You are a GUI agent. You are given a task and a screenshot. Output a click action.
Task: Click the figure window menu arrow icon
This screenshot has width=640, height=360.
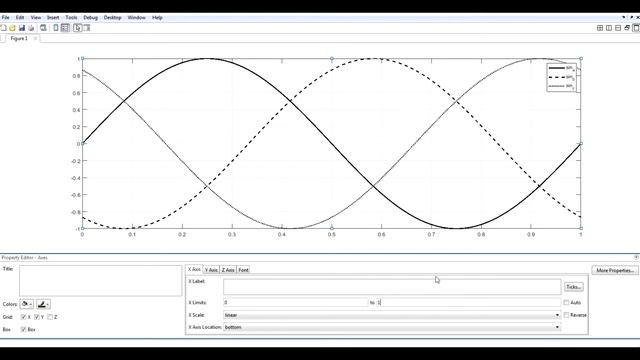[x=624, y=18]
